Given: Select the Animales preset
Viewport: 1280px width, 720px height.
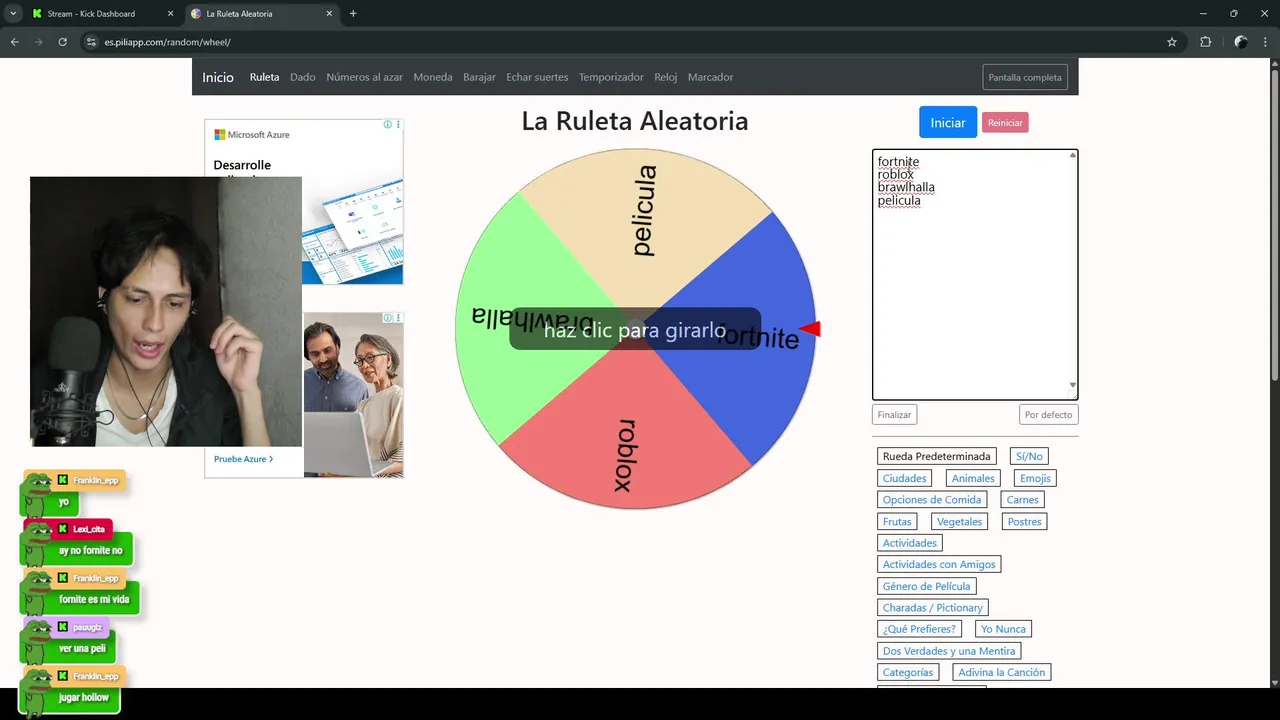Looking at the screenshot, I should (973, 478).
